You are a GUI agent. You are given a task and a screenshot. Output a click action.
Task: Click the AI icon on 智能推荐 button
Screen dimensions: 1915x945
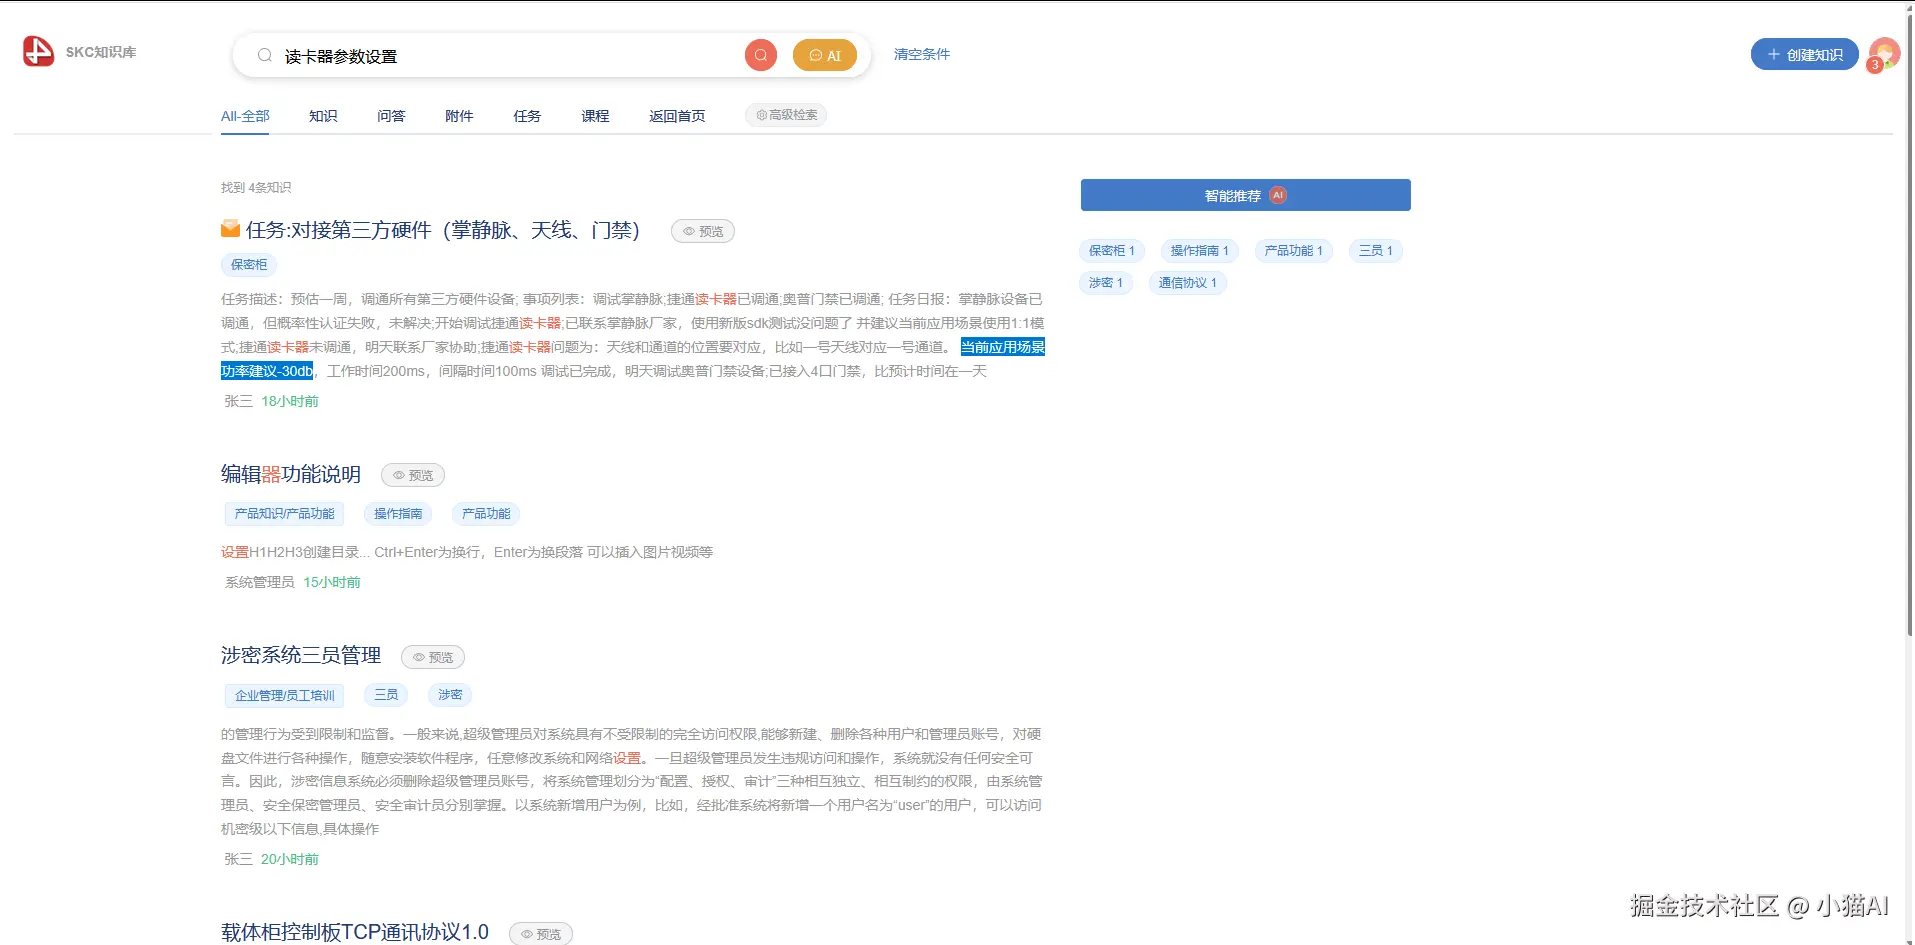1280,195
